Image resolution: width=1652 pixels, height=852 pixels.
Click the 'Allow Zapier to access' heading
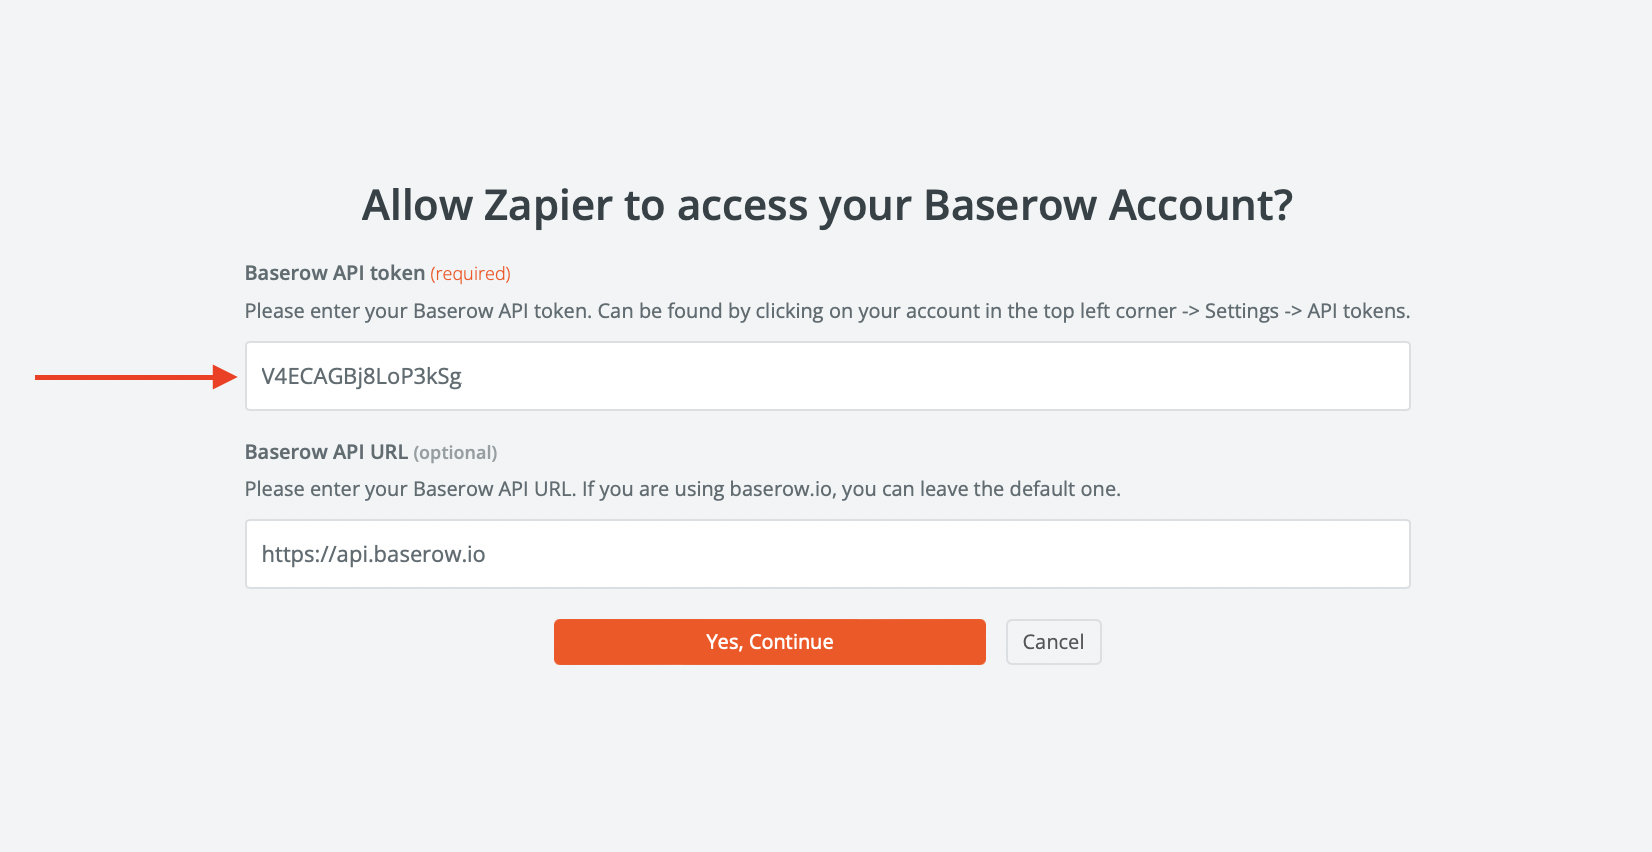point(827,205)
